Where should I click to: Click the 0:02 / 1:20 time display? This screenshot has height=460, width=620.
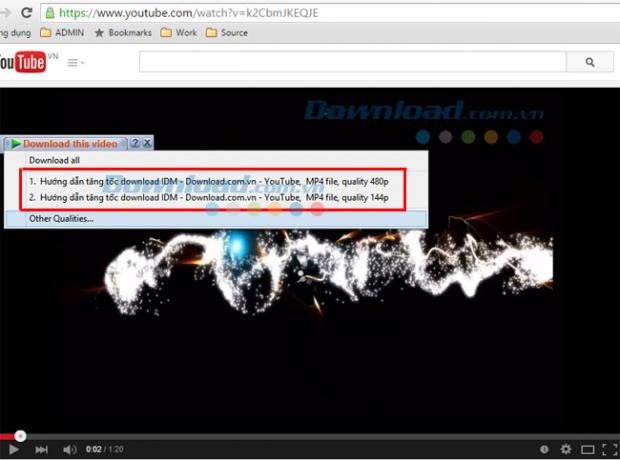pyautogui.click(x=104, y=449)
